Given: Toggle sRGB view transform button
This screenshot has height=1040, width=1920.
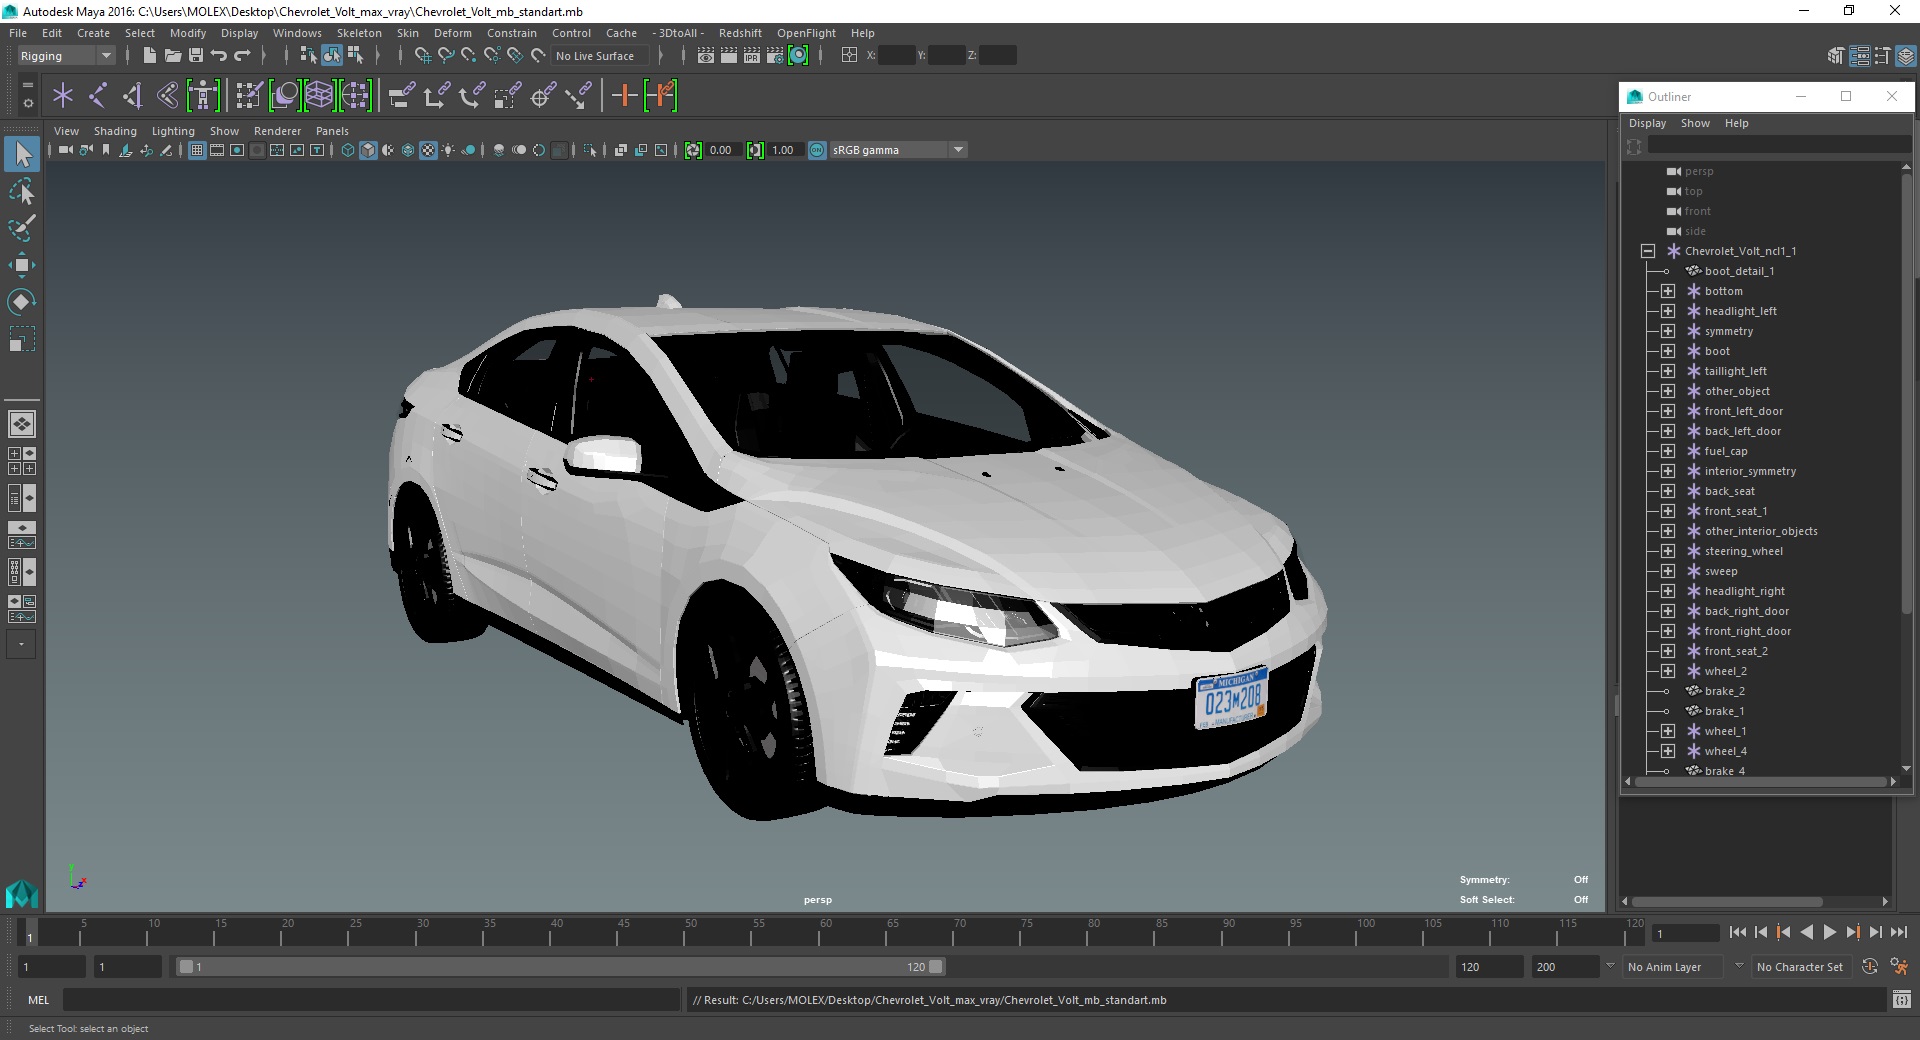Looking at the screenshot, I should tap(817, 150).
